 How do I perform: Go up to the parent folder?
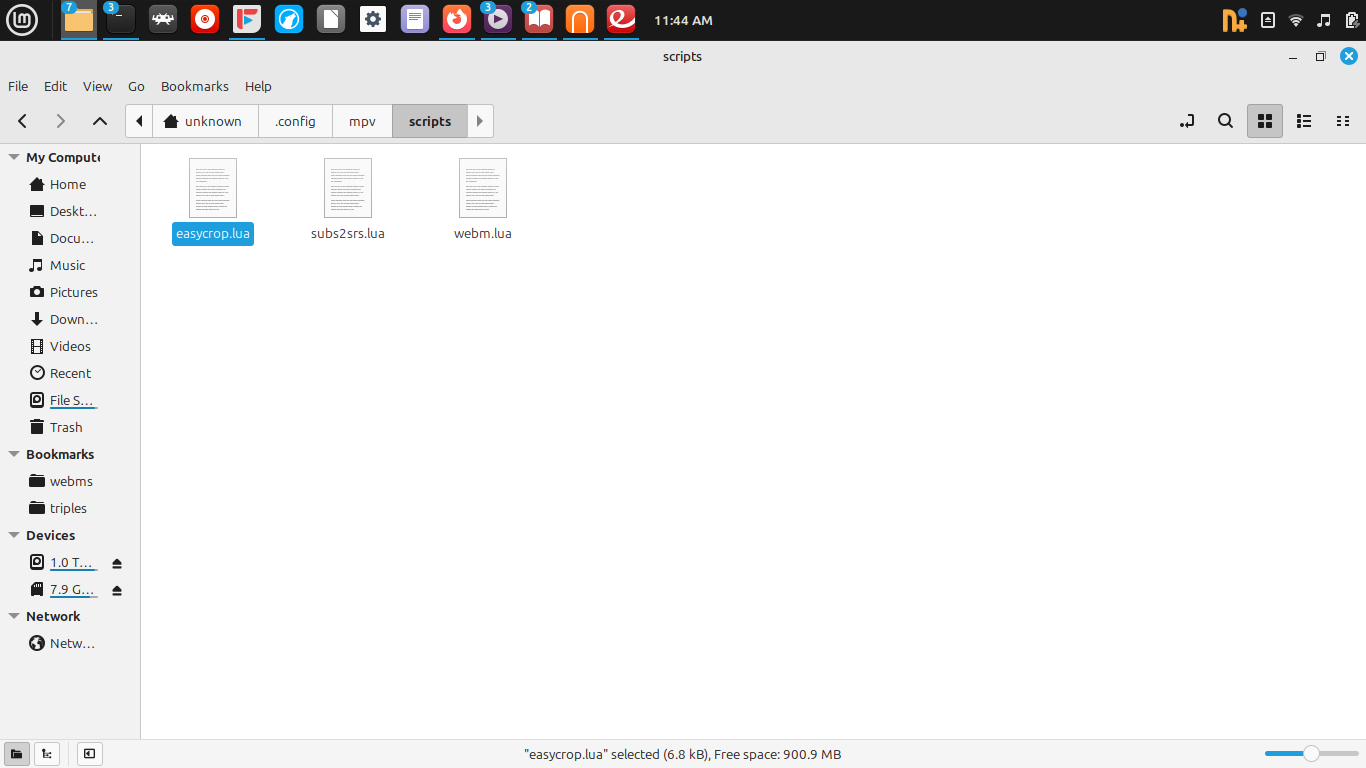tap(99, 121)
